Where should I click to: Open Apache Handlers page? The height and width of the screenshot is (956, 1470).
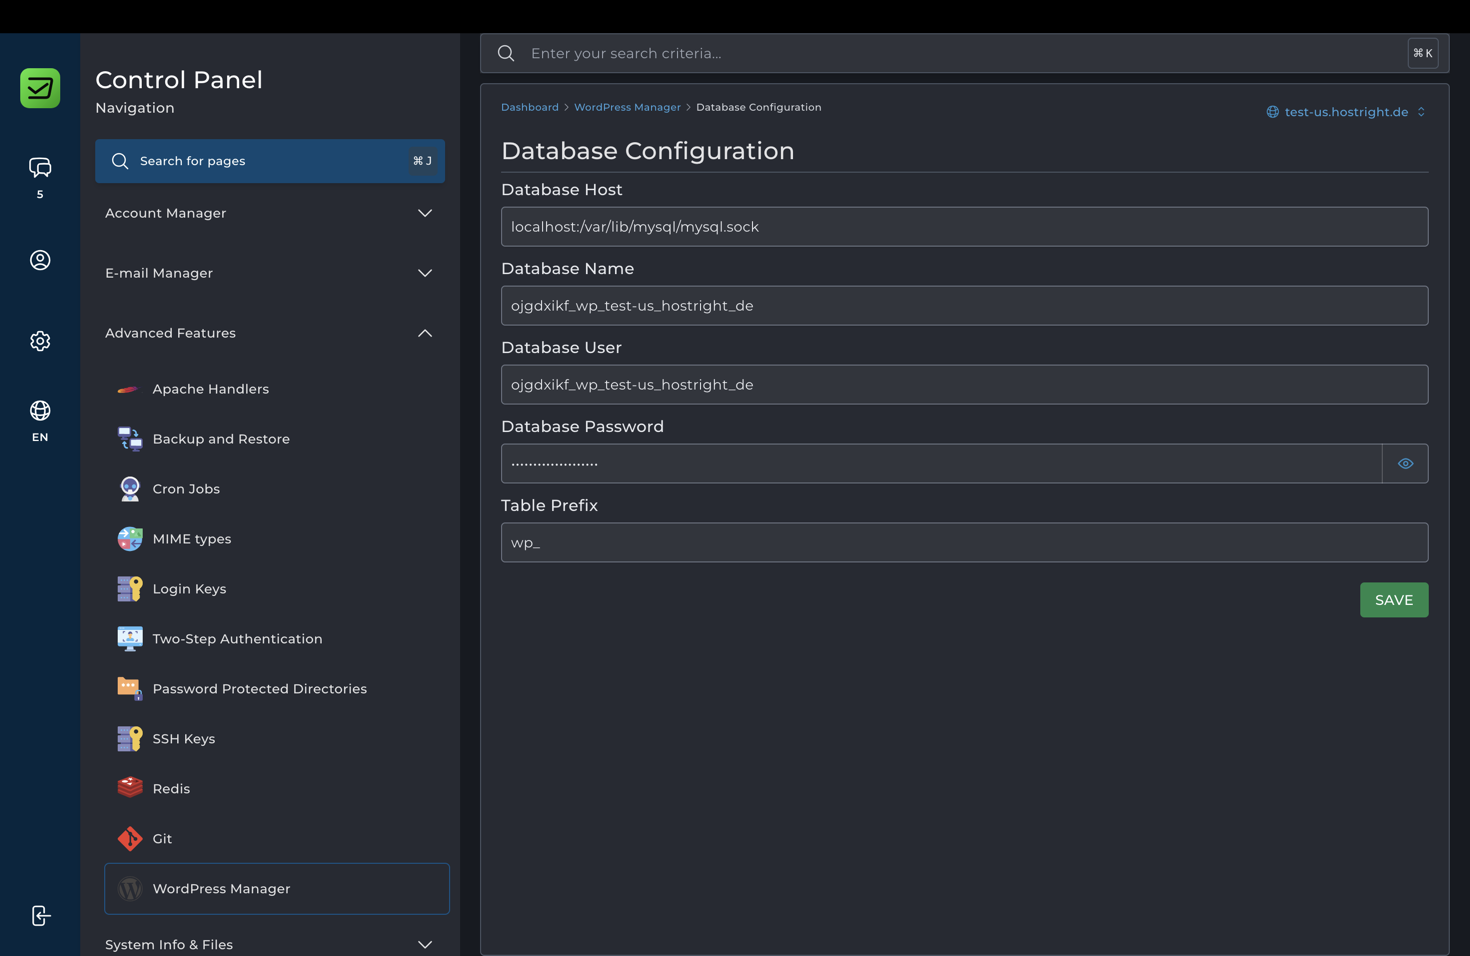pyautogui.click(x=210, y=389)
